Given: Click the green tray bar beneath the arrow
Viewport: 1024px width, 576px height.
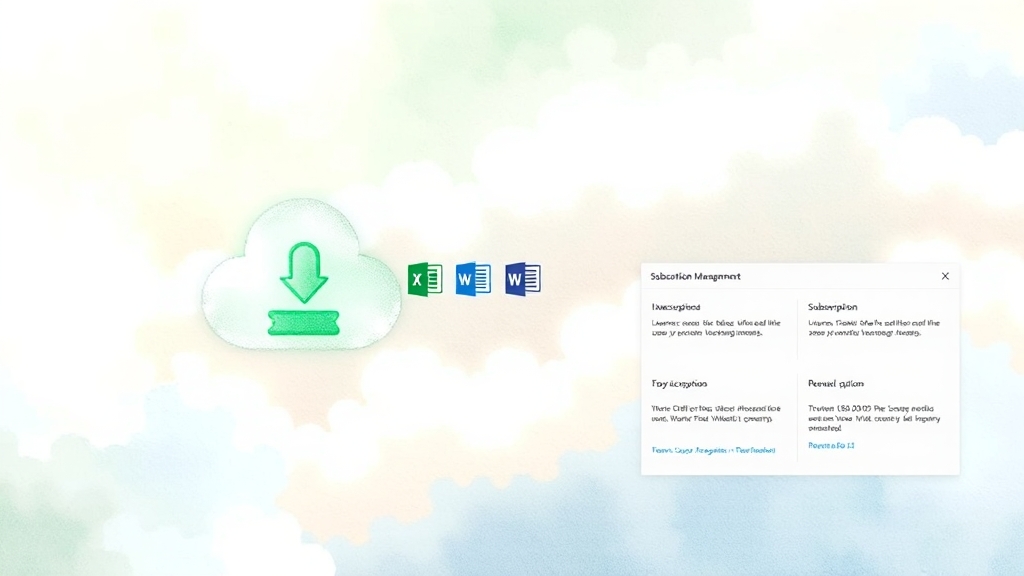Looking at the screenshot, I should [x=303, y=322].
